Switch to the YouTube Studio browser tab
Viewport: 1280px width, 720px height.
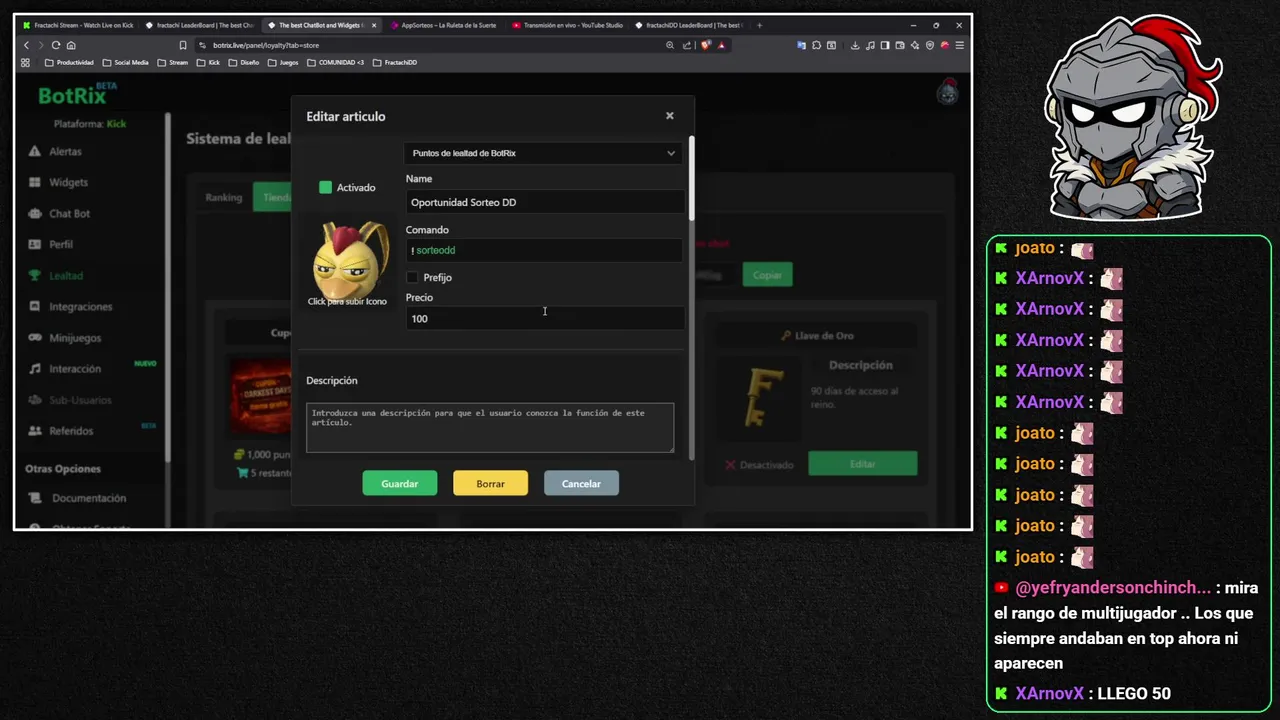coord(566,25)
